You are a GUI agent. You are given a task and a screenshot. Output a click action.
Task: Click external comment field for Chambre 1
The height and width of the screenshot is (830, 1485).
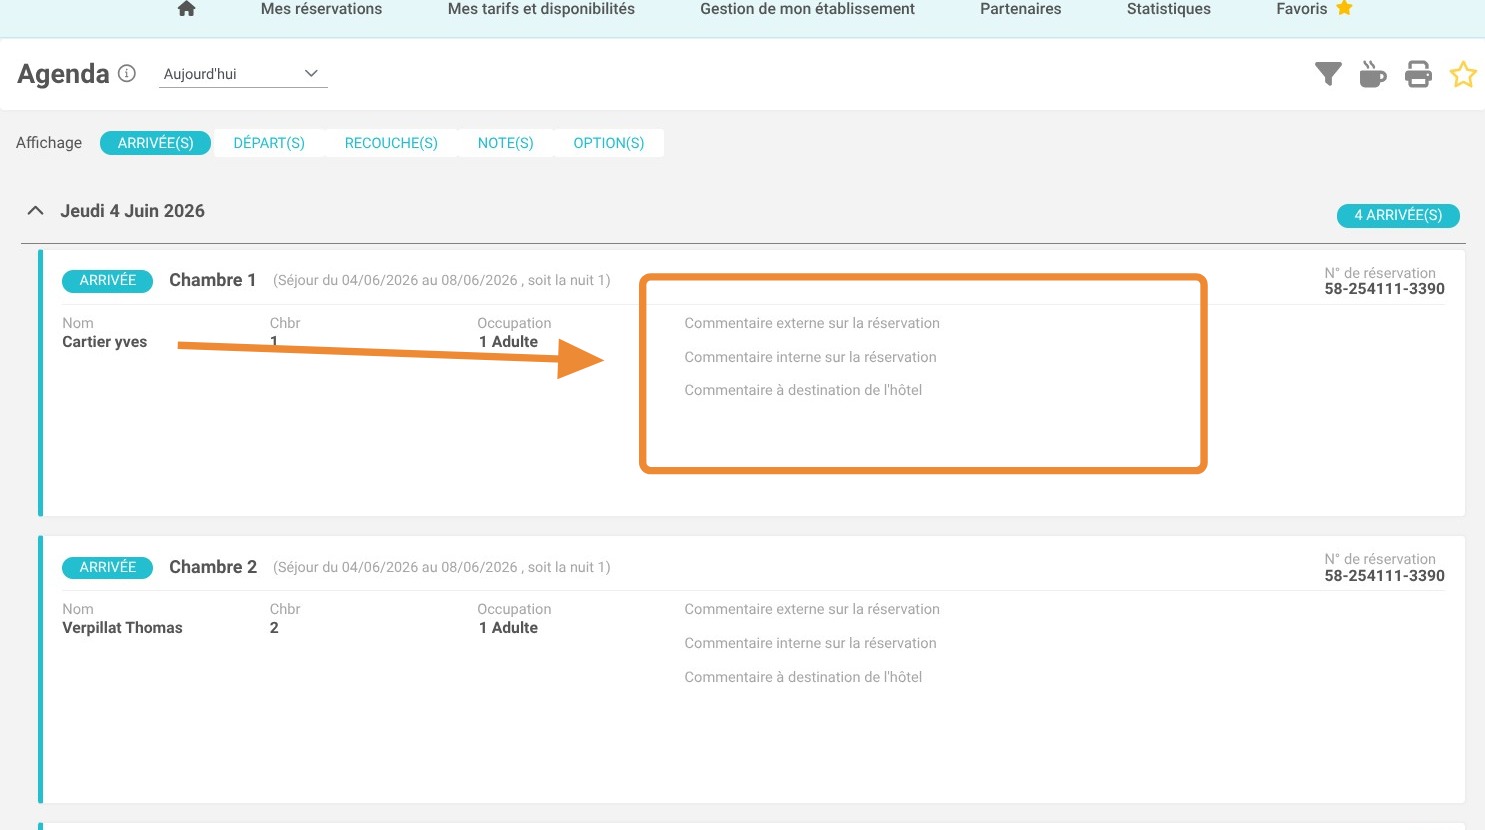[812, 323]
